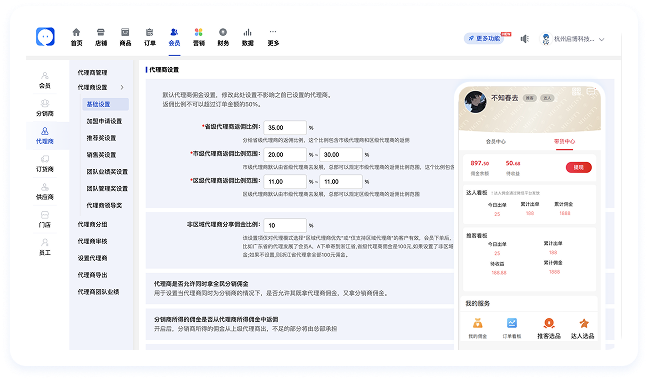The width and height of the screenshot is (648, 380).
Task: Click the 更多功能 button
Action: [484, 38]
